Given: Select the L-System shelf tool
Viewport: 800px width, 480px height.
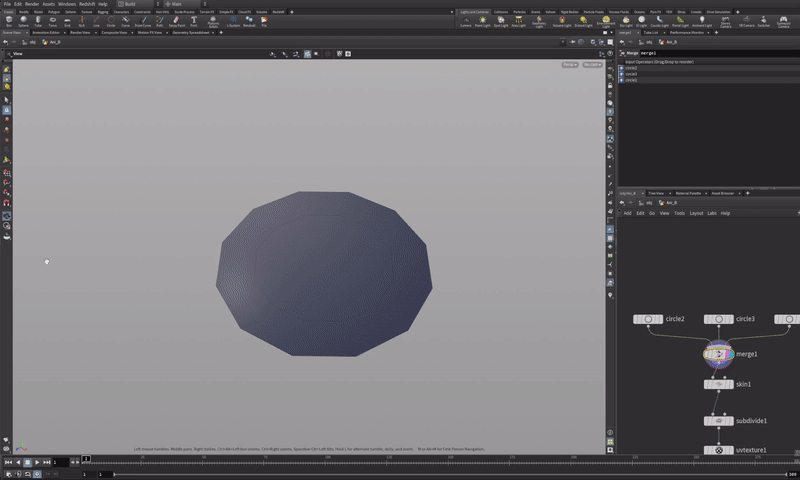Looking at the screenshot, I should (x=233, y=21).
